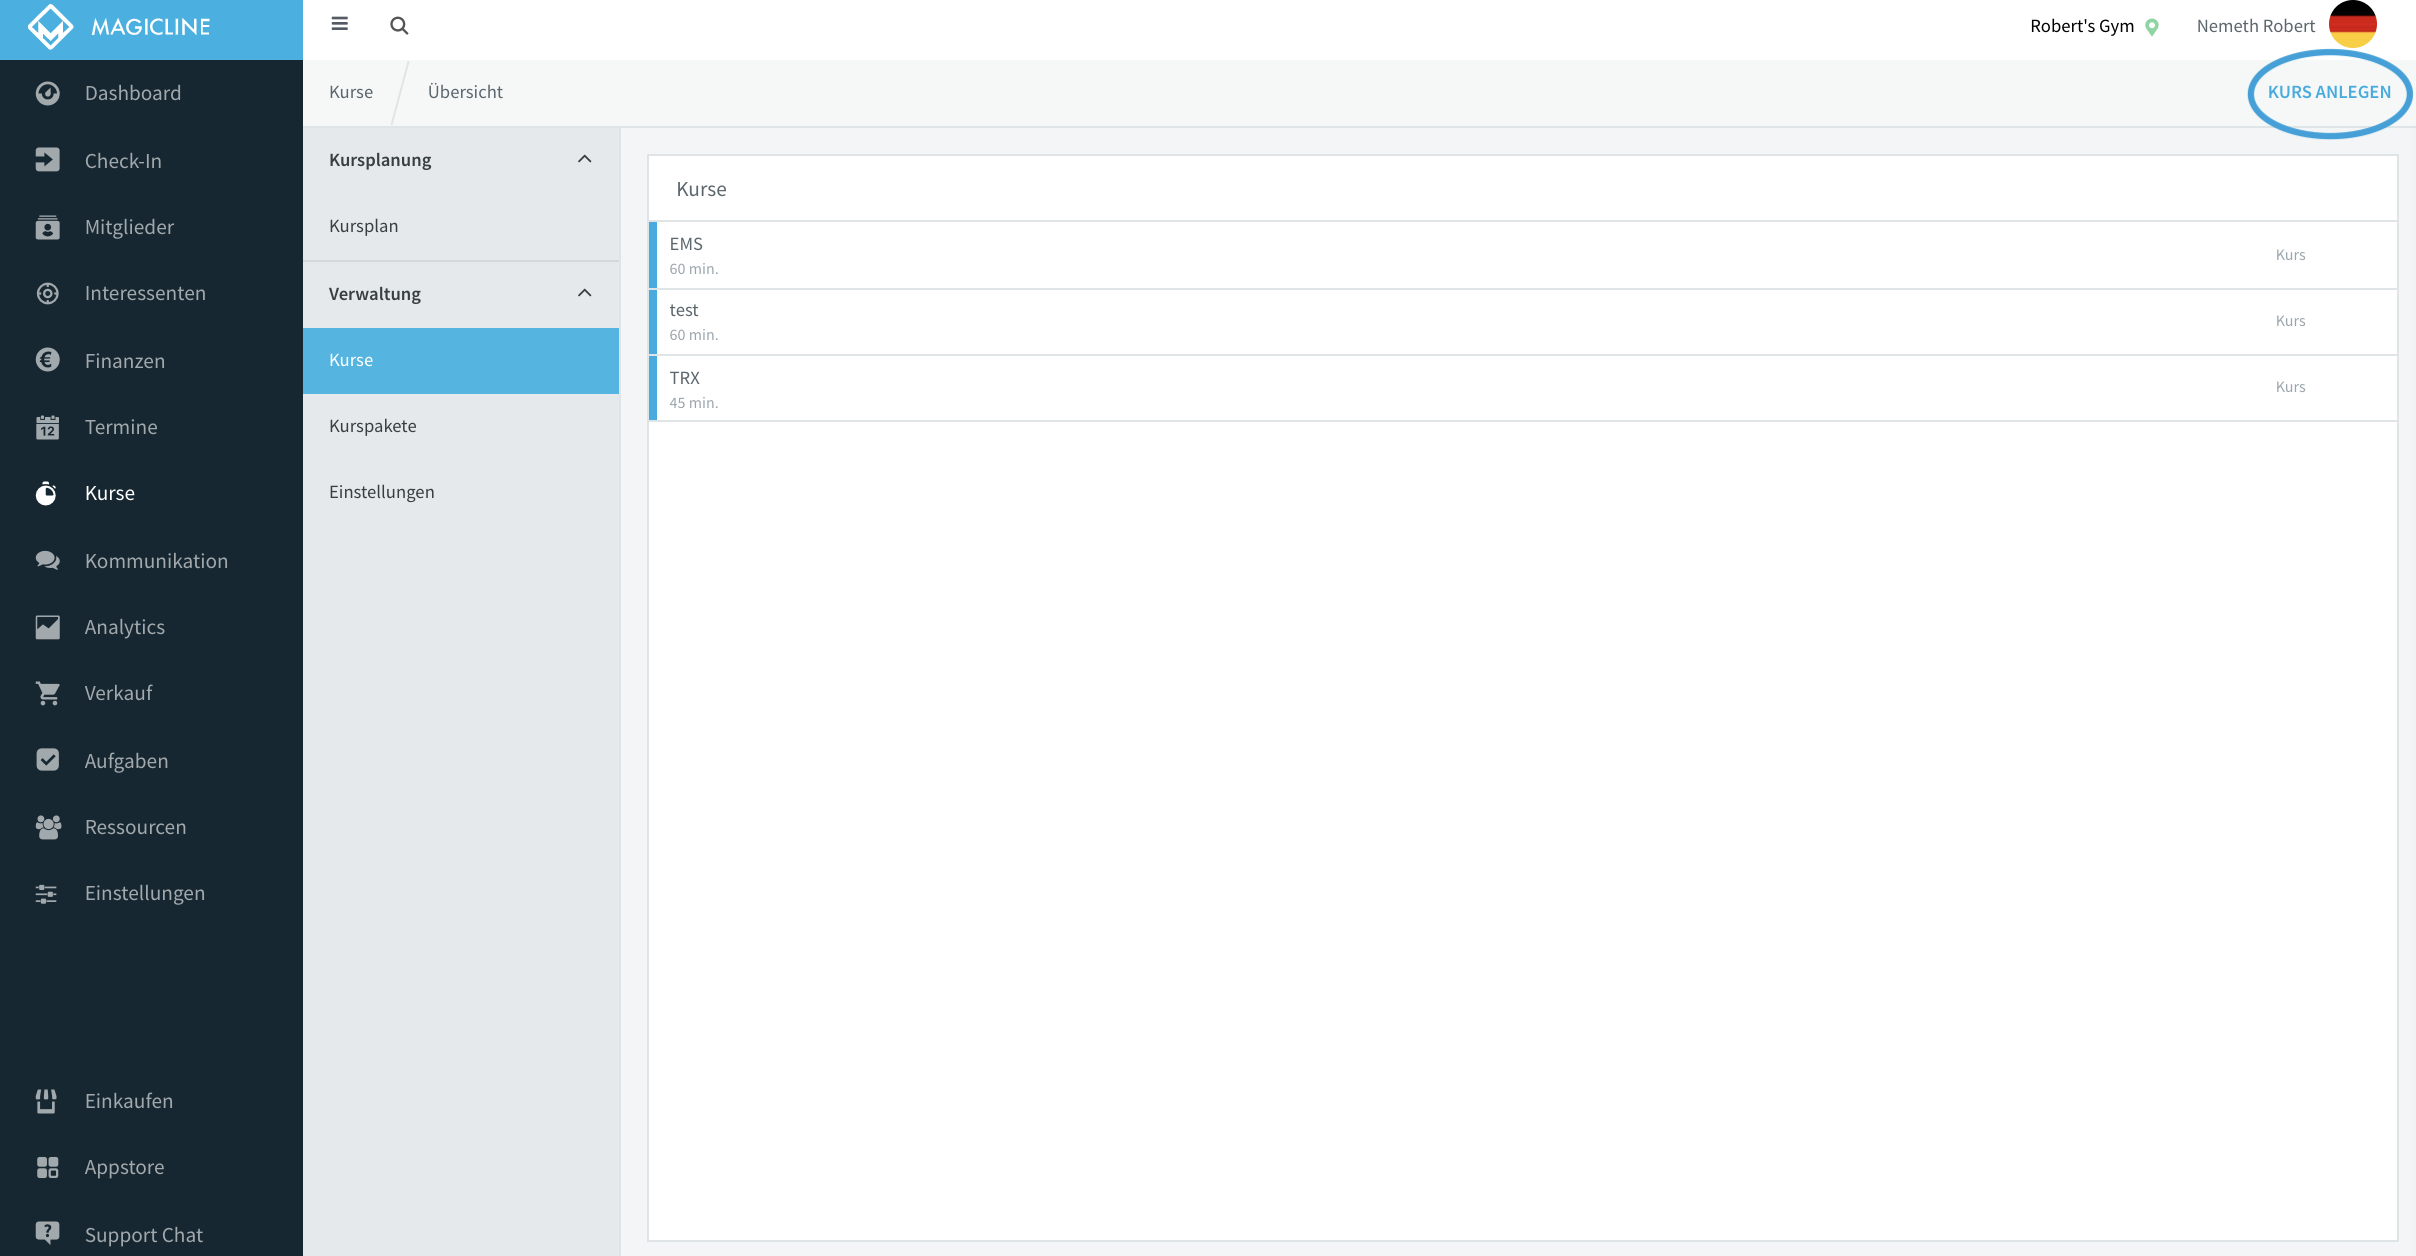Click the Kurs label in EMS row

(x=2290, y=255)
